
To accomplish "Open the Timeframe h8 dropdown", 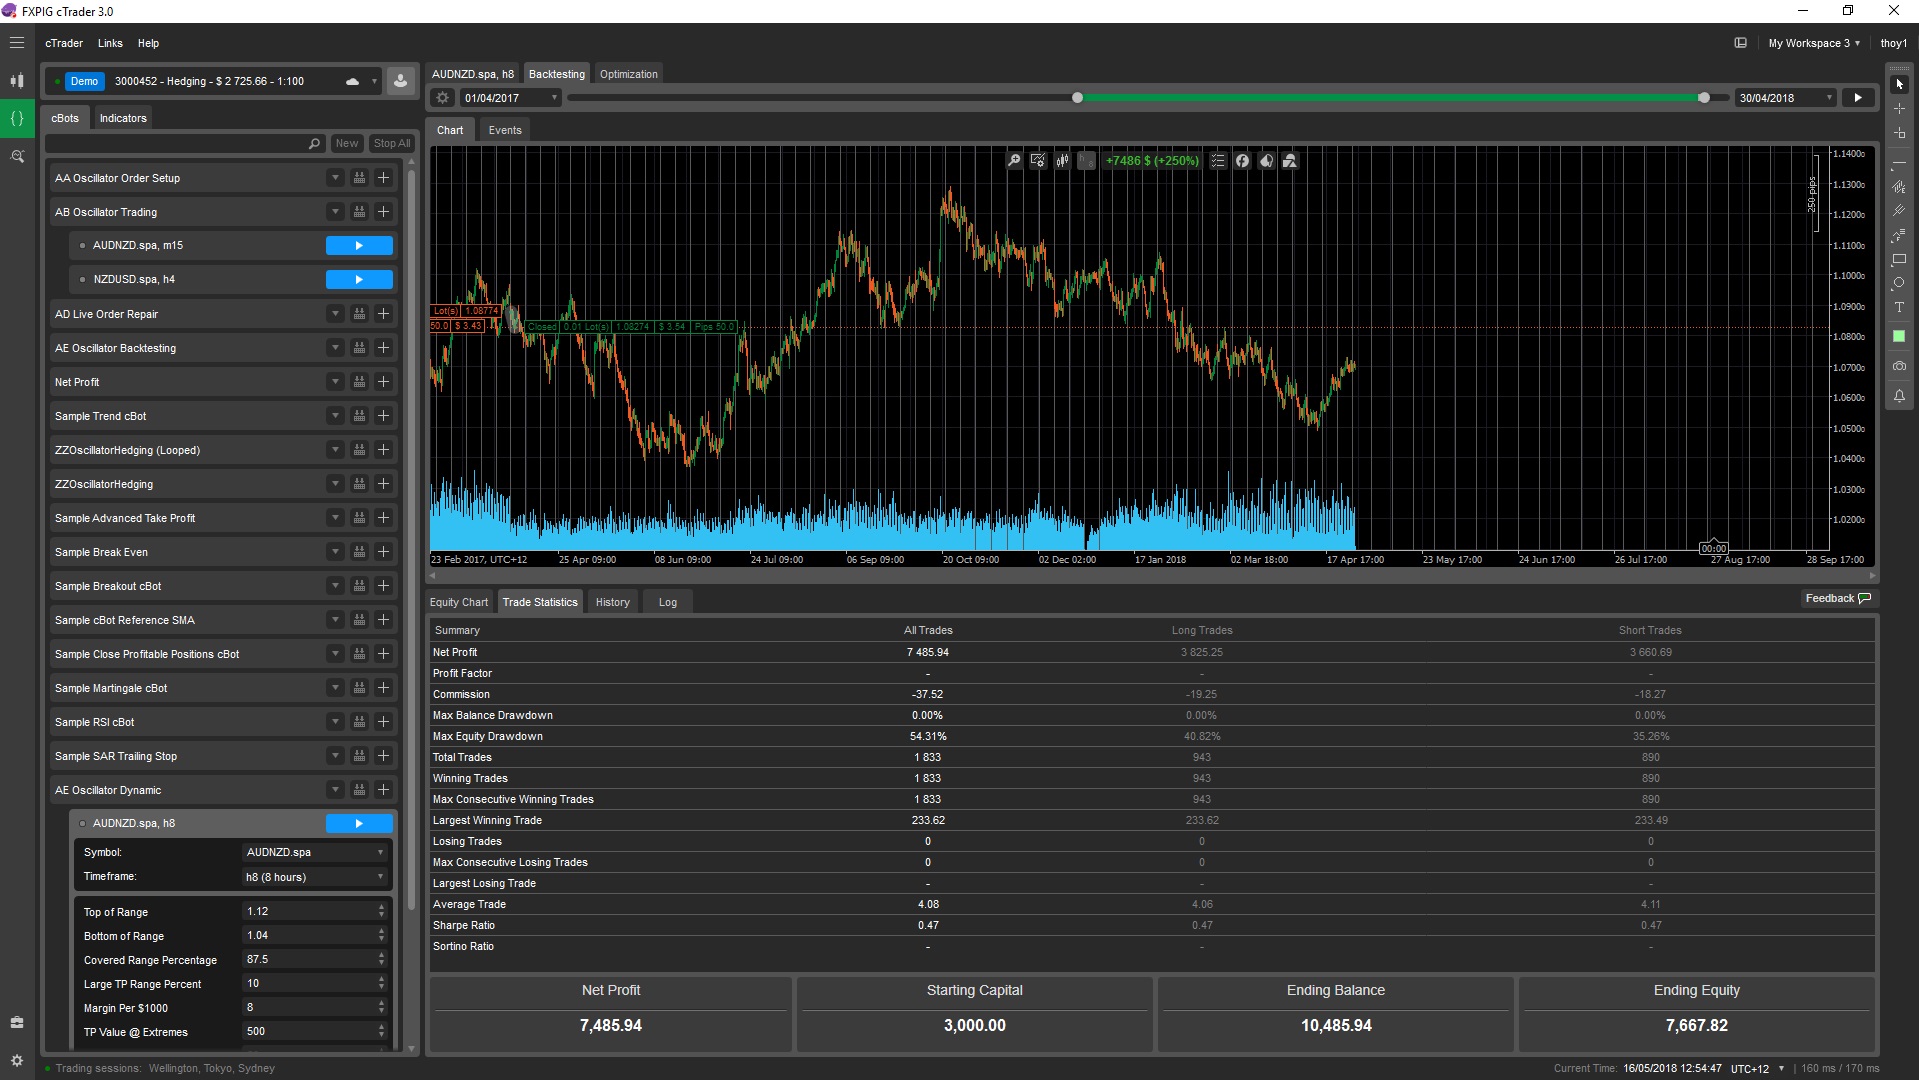I will coord(315,877).
